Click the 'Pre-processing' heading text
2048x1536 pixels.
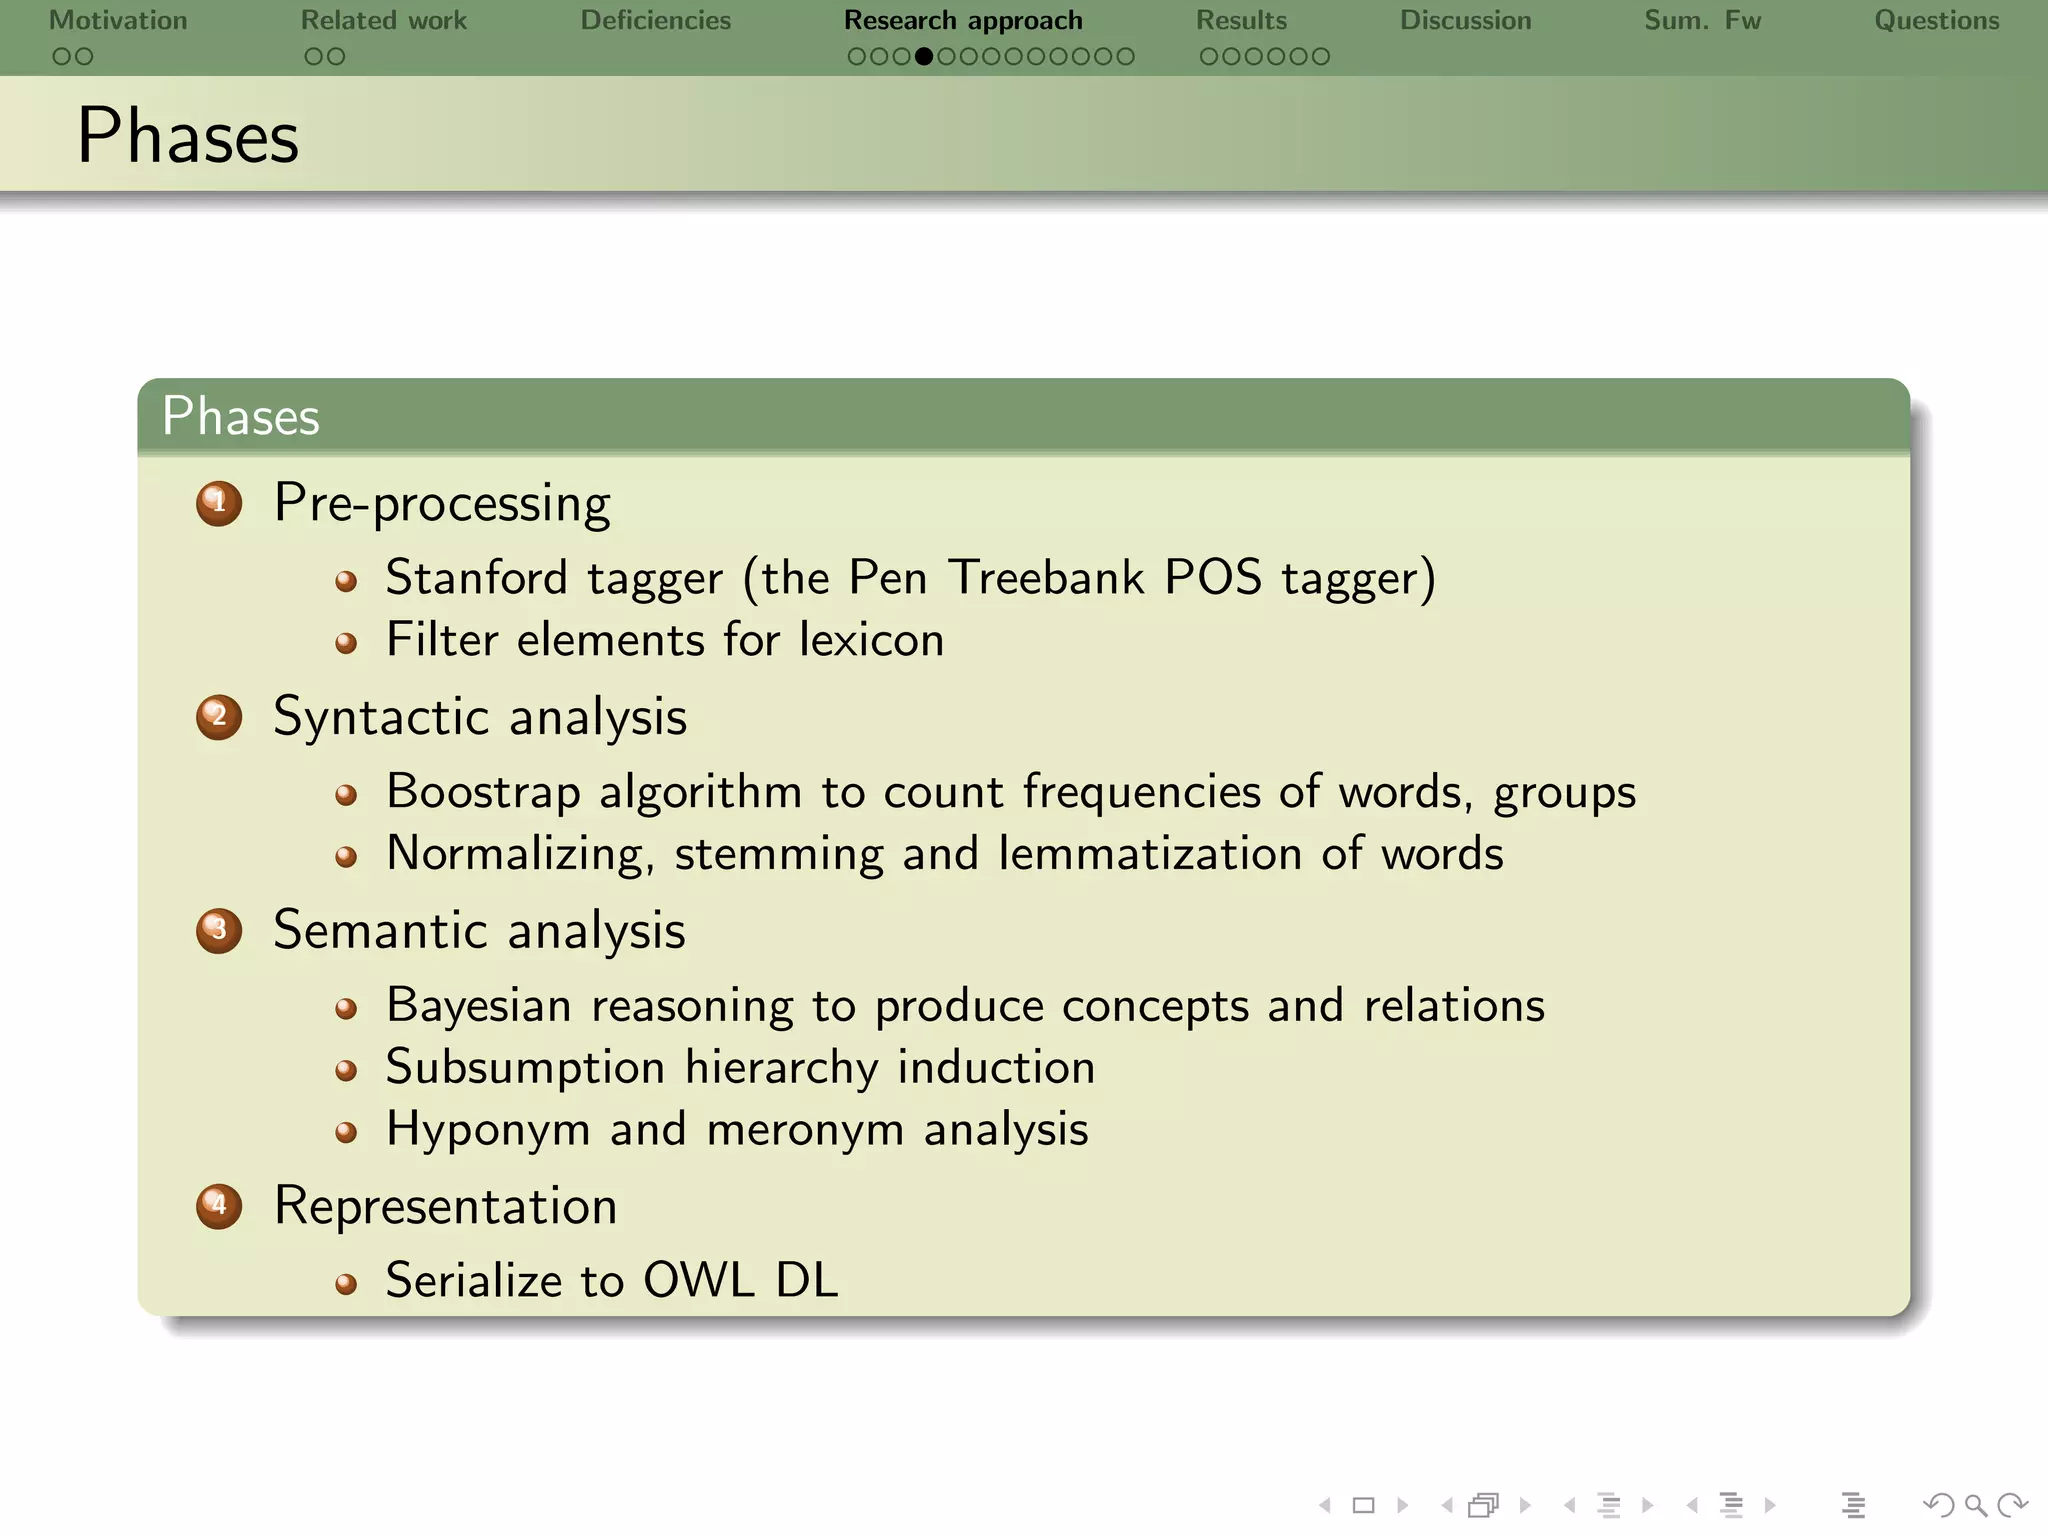tap(442, 503)
